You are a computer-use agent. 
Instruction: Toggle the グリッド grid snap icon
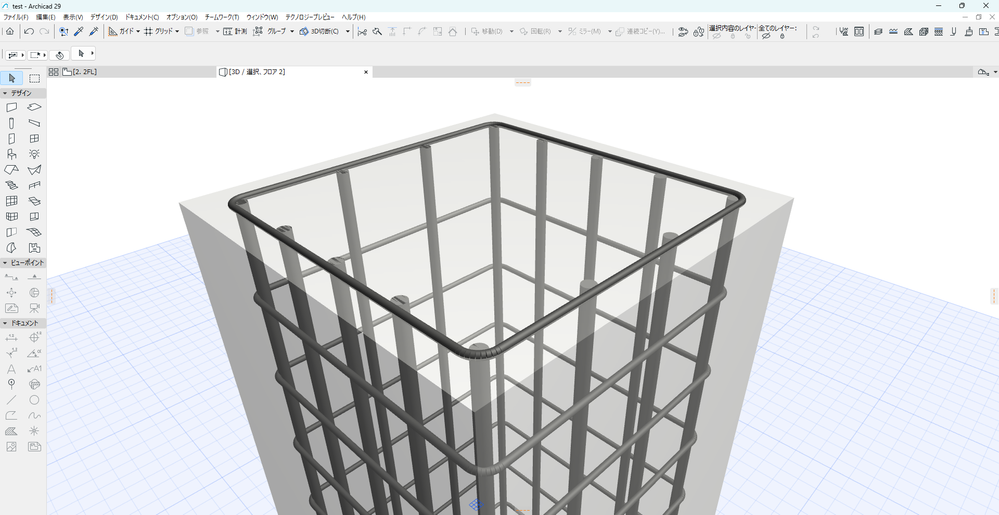coord(148,31)
